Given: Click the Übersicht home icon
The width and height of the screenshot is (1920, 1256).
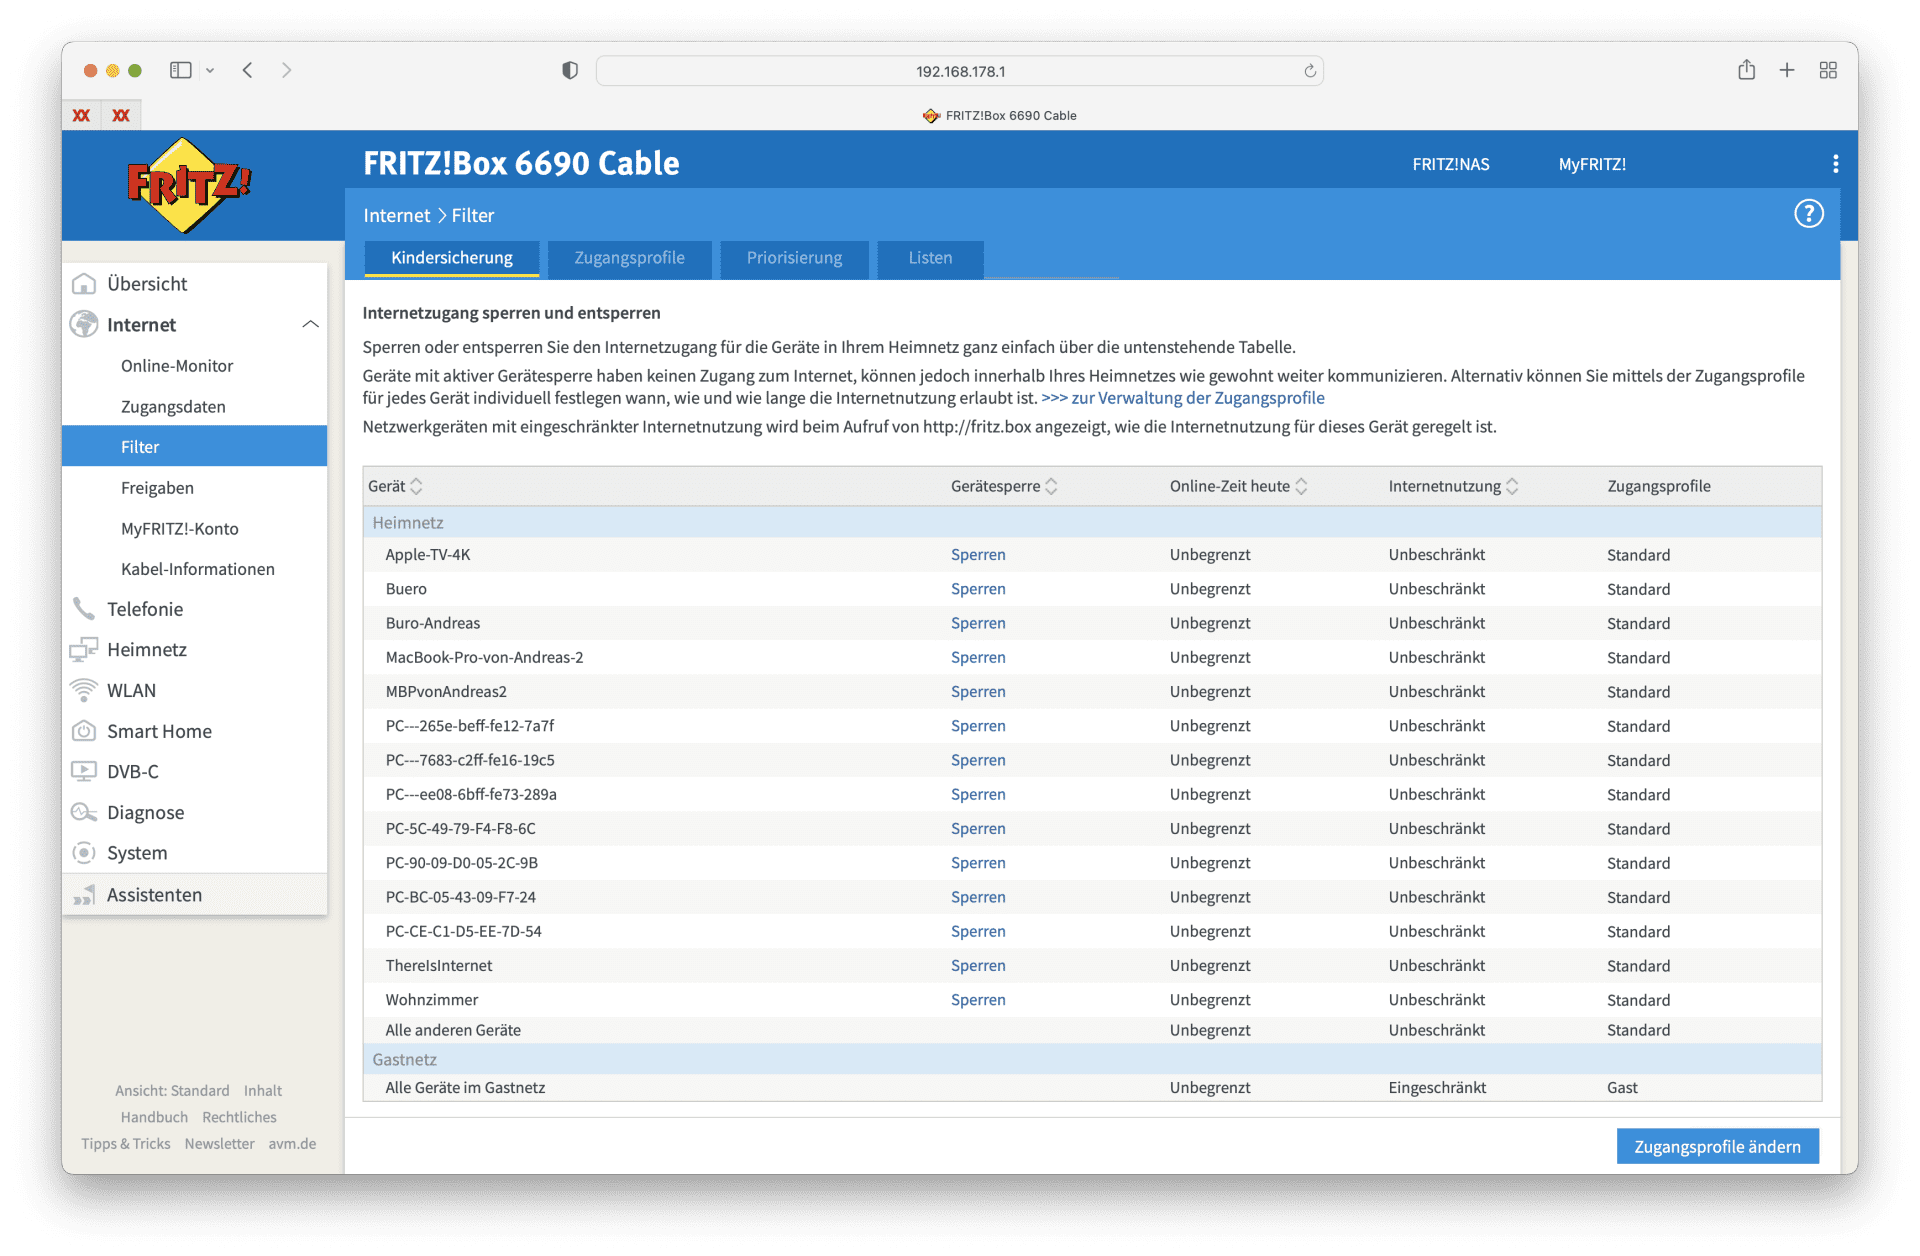Looking at the screenshot, I should tap(84, 284).
